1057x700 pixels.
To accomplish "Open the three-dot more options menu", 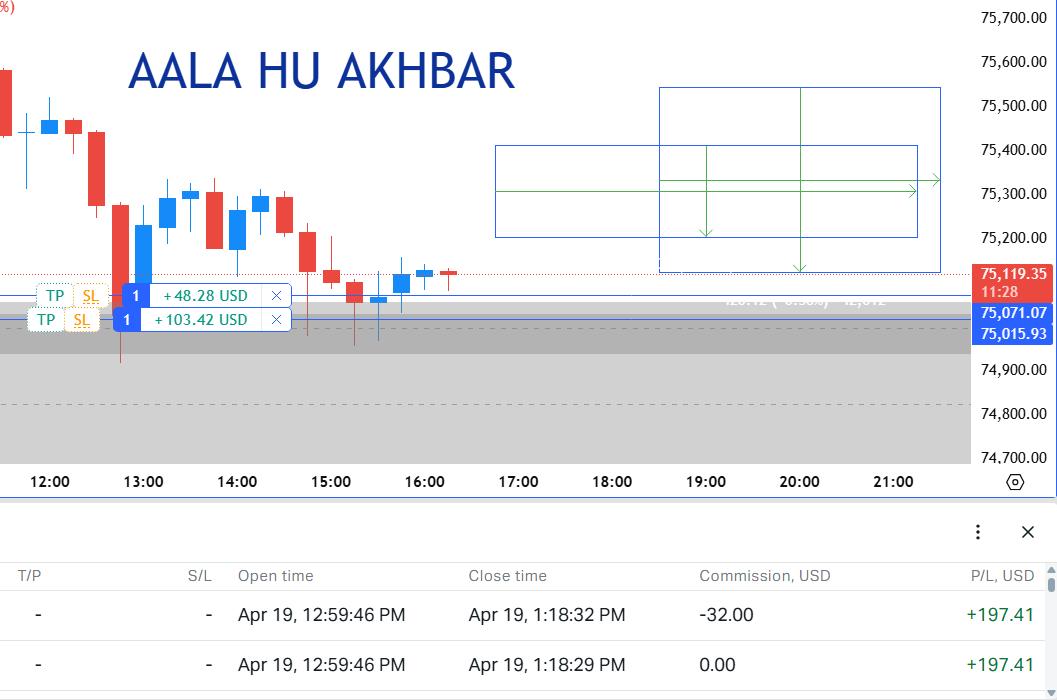I will click(978, 532).
